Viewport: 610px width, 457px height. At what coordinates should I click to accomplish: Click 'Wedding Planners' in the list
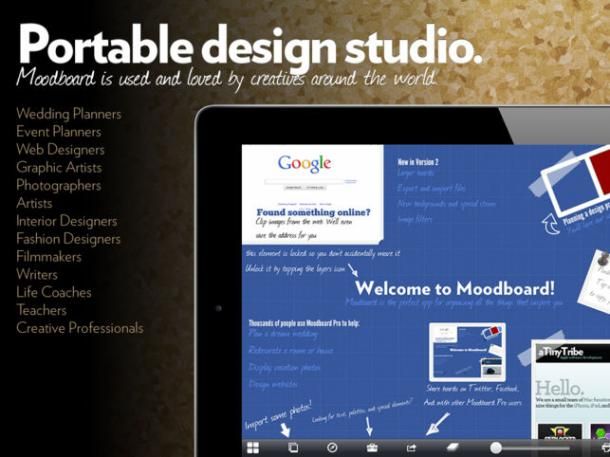pos(69,114)
